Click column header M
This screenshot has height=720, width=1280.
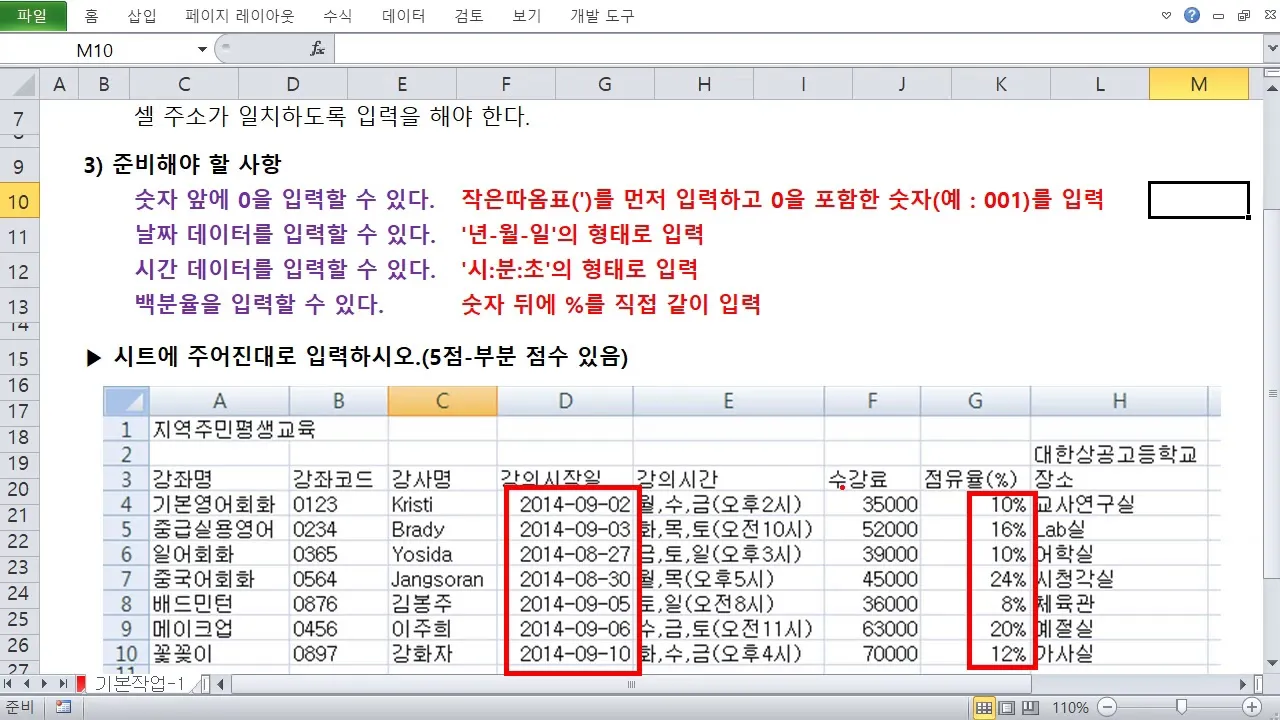(x=1198, y=84)
